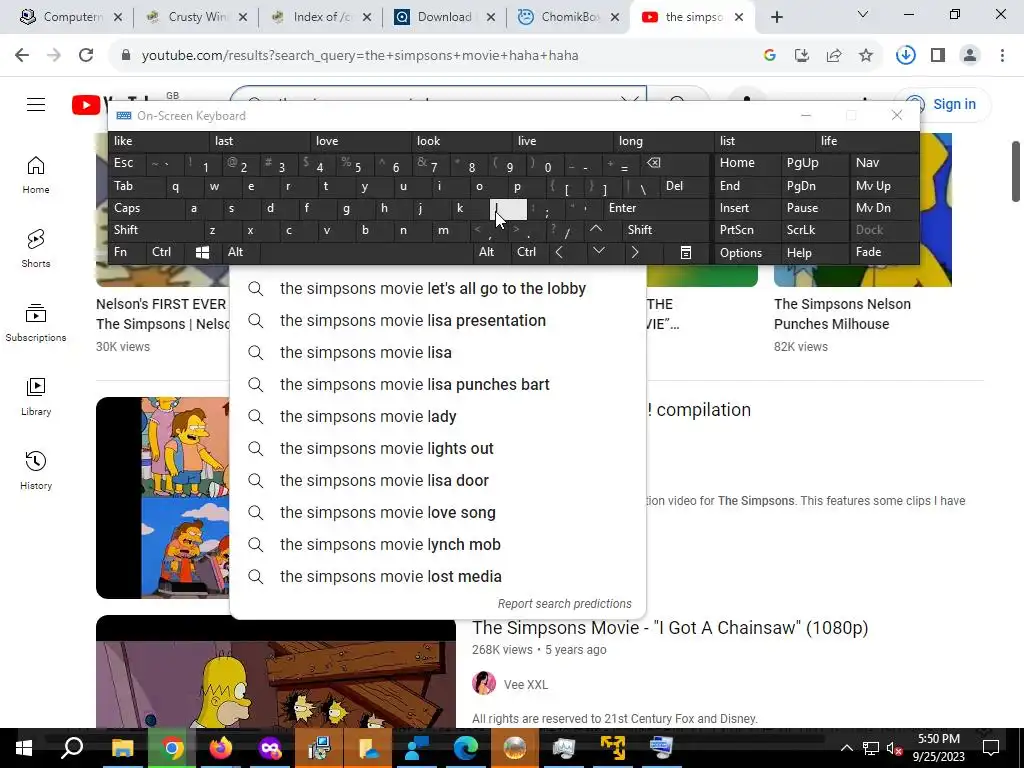Open Windows Start menu
Image resolution: width=1024 pixels, height=768 pixels.
tap(24, 748)
